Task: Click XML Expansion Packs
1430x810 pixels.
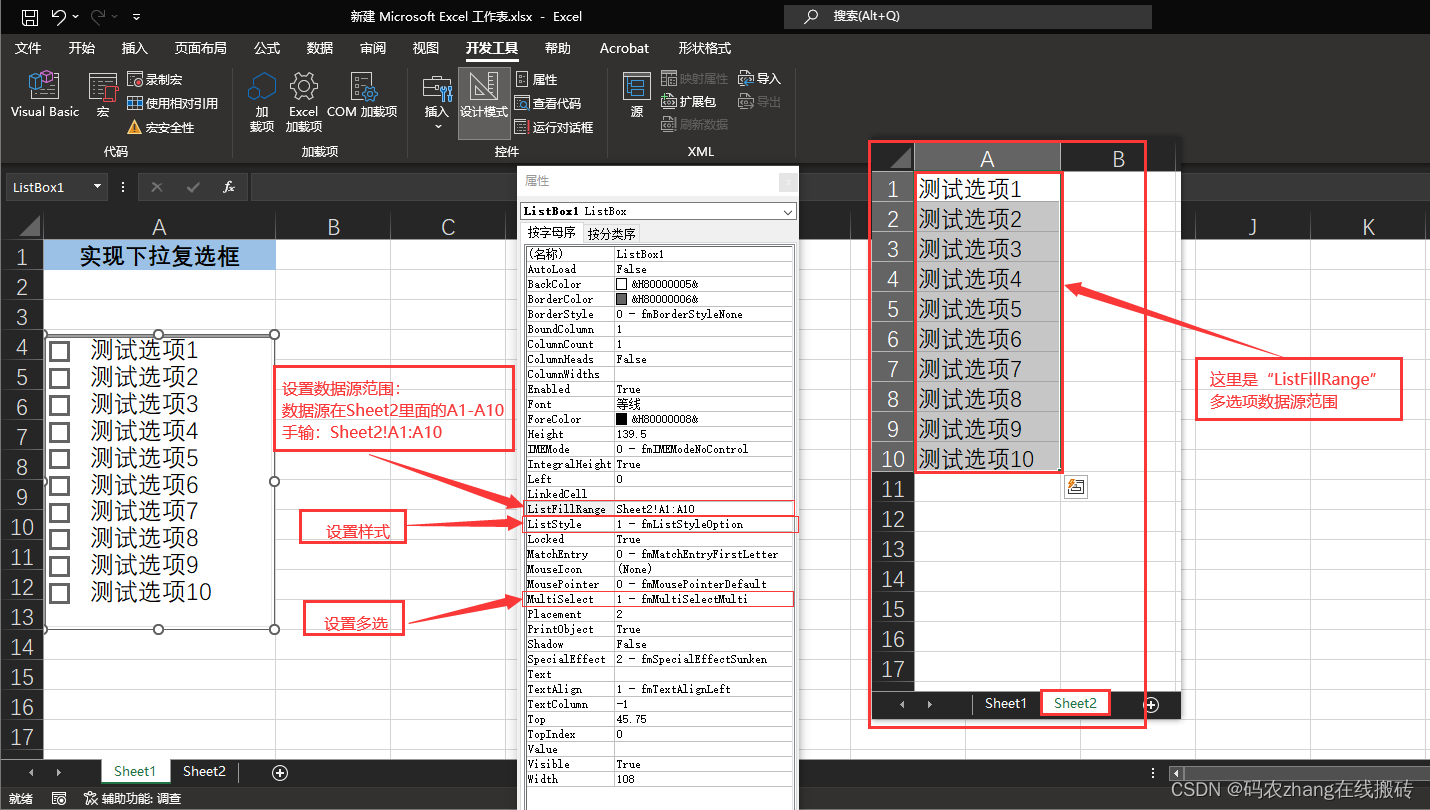Action: [689, 101]
